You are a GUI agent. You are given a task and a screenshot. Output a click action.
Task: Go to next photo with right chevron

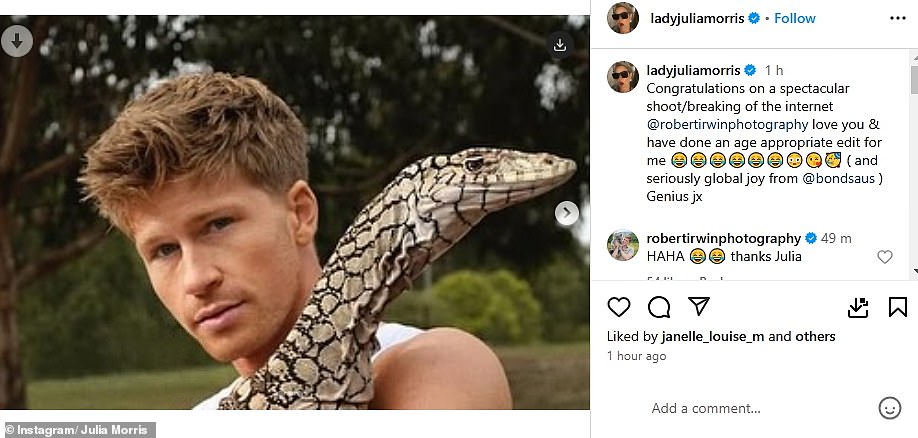click(567, 213)
